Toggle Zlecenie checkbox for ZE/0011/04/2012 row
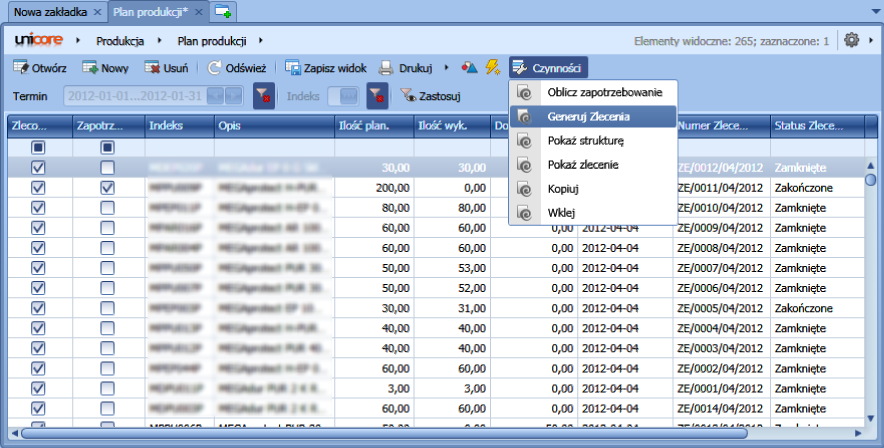 39,188
